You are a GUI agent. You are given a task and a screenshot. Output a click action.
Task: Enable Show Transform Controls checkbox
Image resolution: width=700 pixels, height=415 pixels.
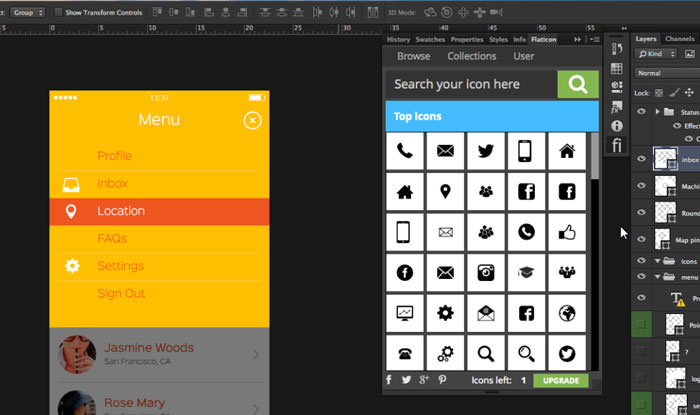pyautogui.click(x=58, y=12)
